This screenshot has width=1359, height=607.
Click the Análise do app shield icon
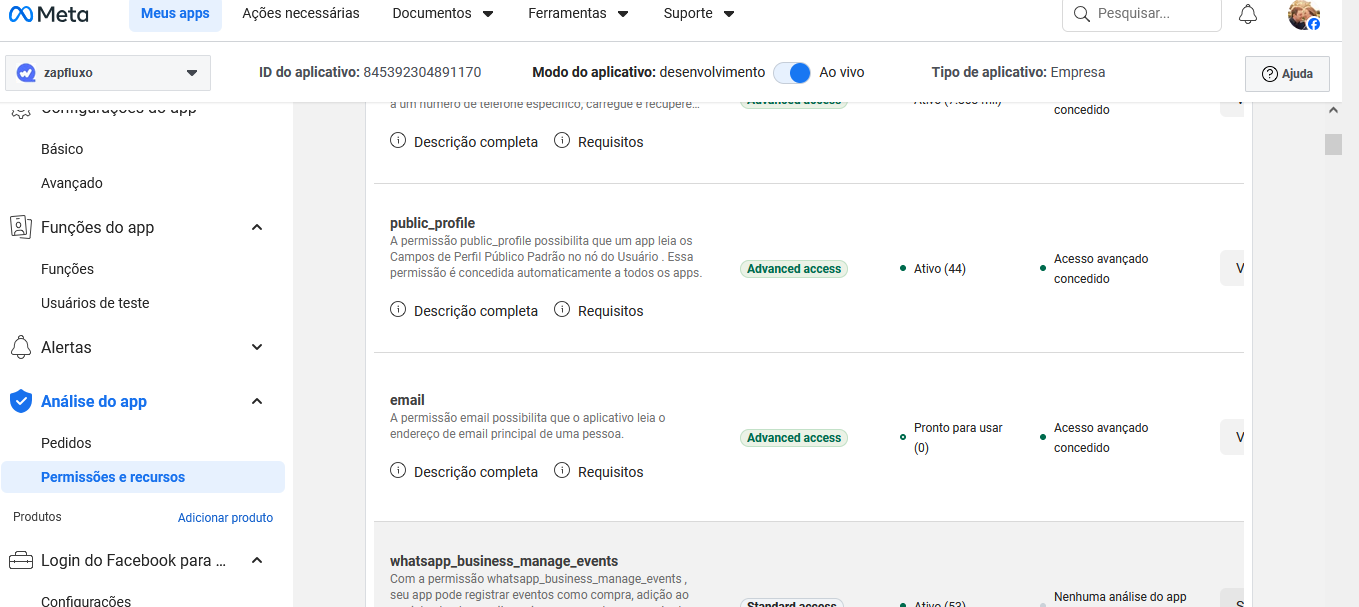pyautogui.click(x=20, y=401)
